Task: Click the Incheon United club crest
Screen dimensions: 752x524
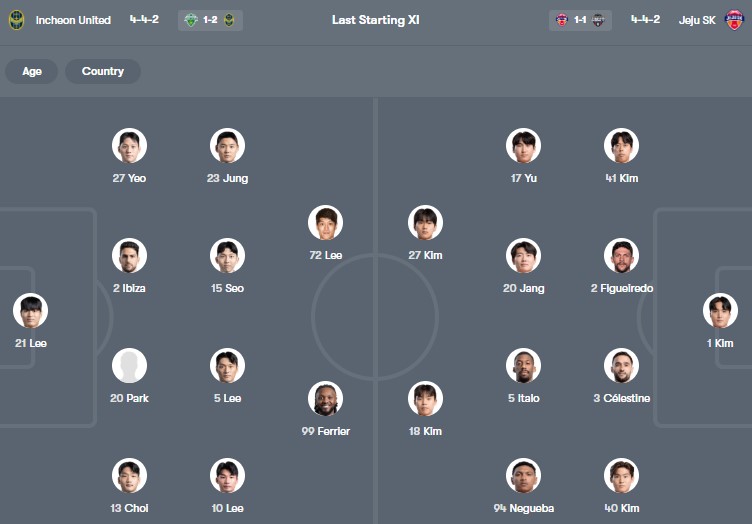Action: click(16, 20)
